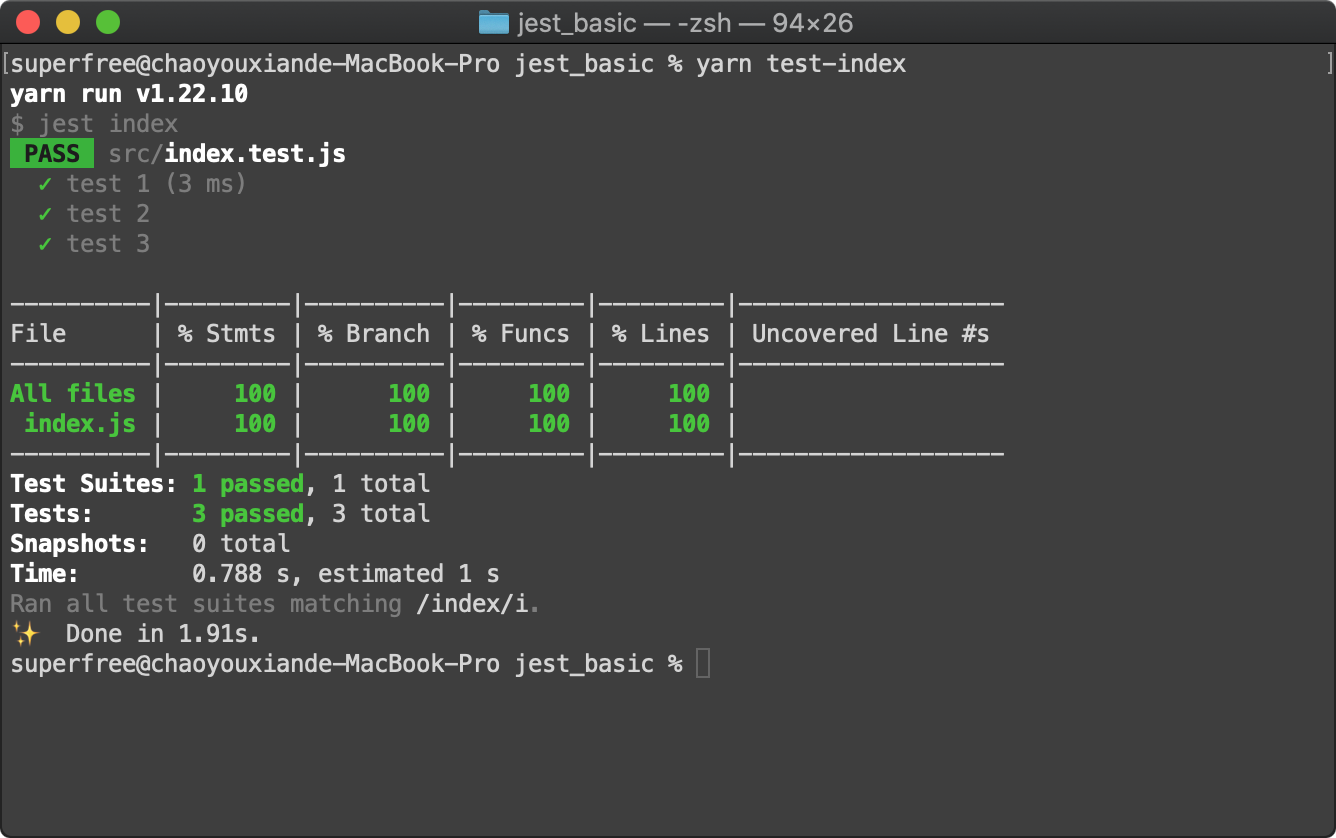This screenshot has height=838, width=1336.
Task: Click the line yarn run v1.22.10
Action: click(129, 94)
